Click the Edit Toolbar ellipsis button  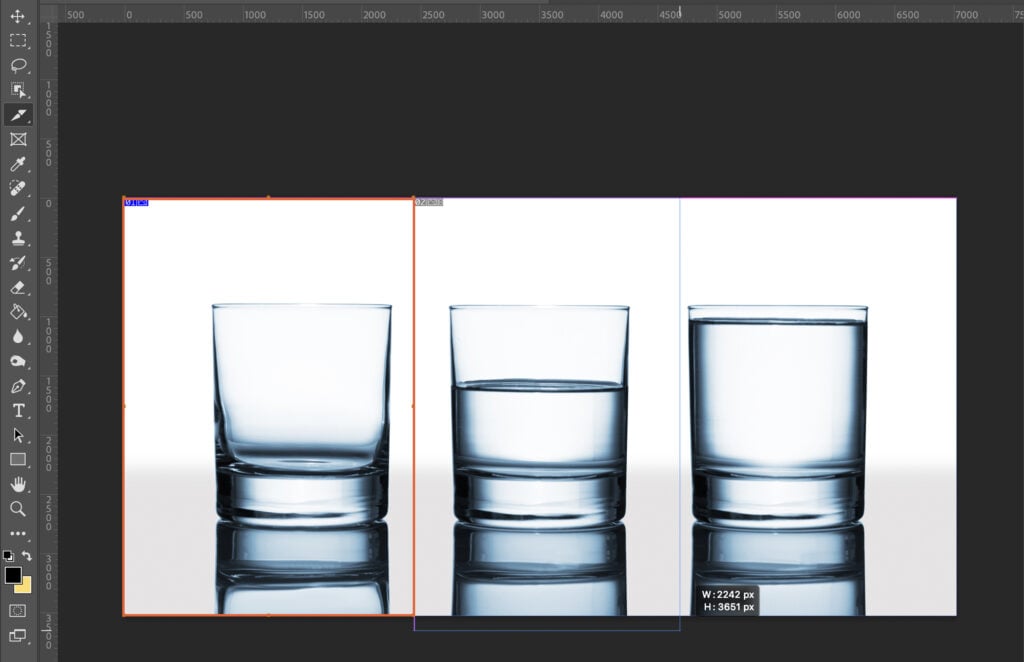[x=17, y=533]
